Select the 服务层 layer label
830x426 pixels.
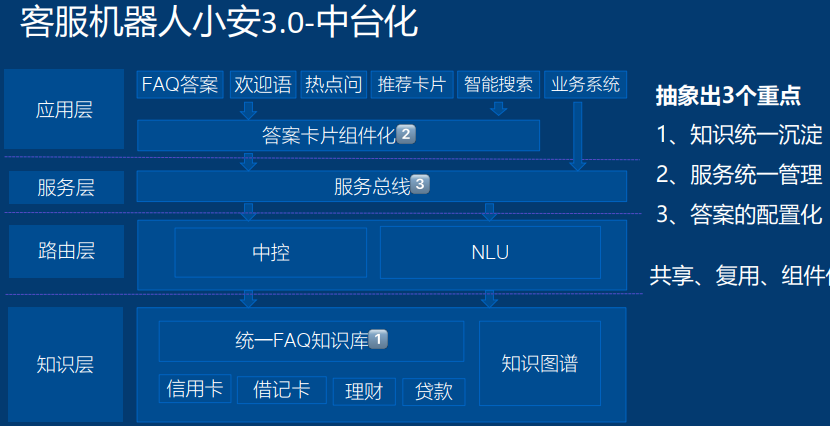pos(66,187)
